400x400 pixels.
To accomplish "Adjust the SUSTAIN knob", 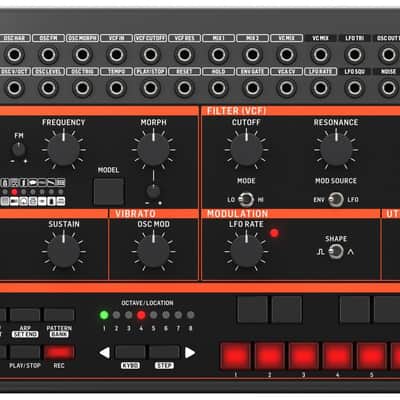I will pyautogui.click(x=63, y=251).
